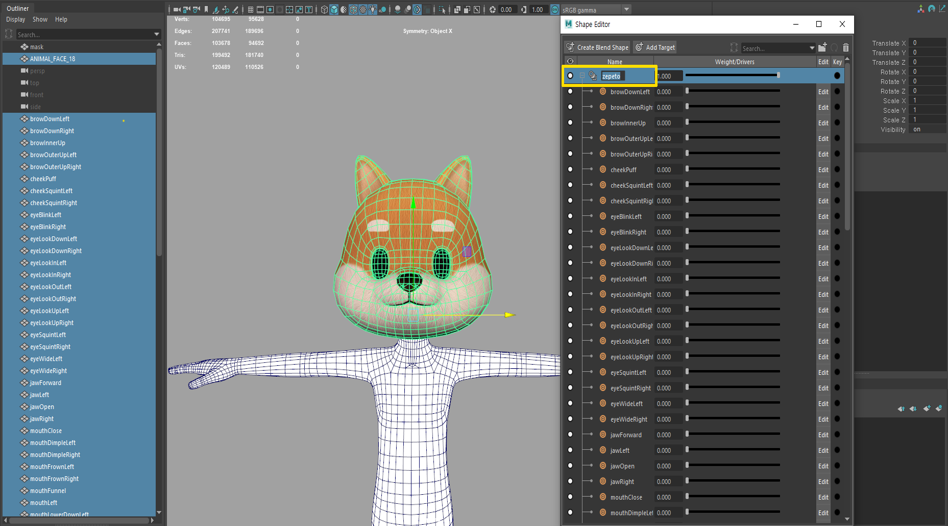Screen dimensions: 948x526
Task: Click the eyeWideLeft weight slider
Action: pyautogui.click(x=732, y=403)
